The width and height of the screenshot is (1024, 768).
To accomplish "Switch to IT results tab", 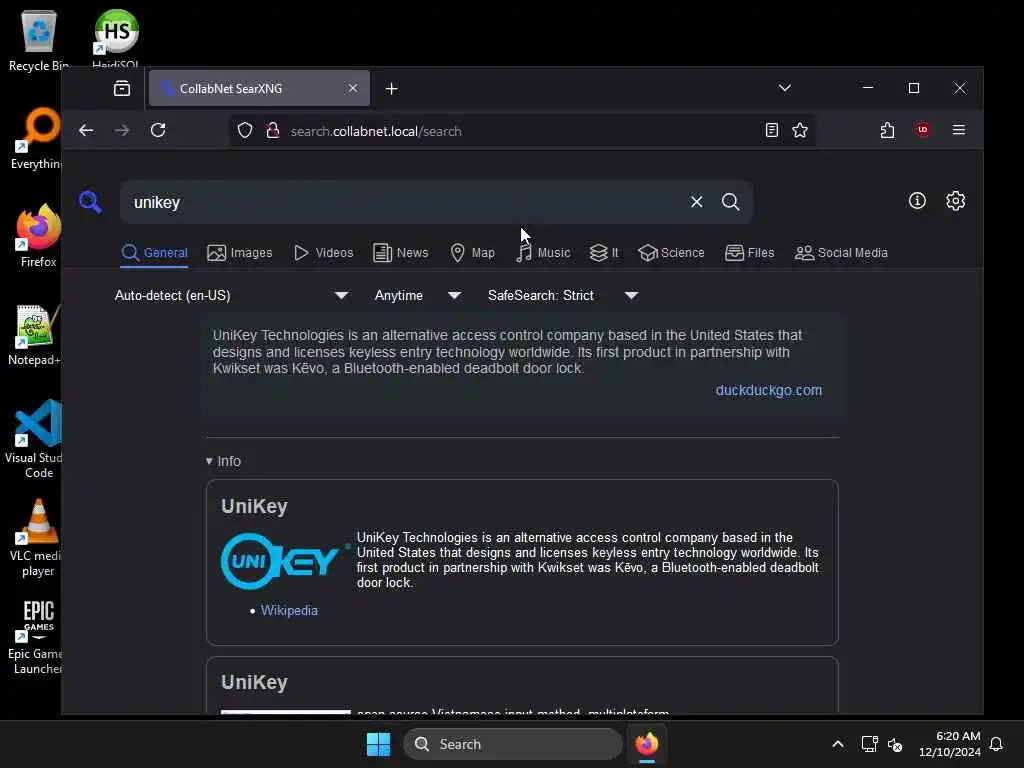I will pos(603,253).
